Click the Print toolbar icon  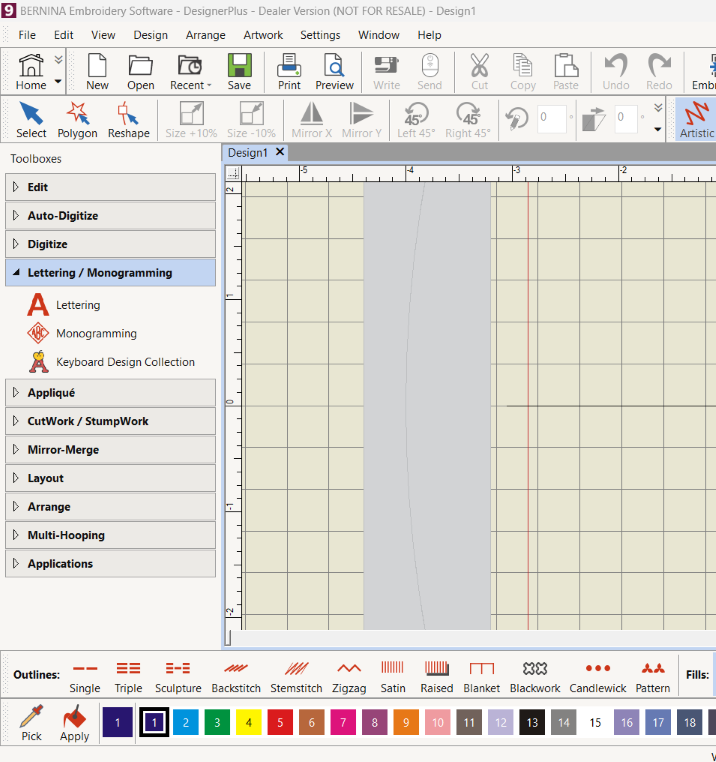tap(289, 71)
